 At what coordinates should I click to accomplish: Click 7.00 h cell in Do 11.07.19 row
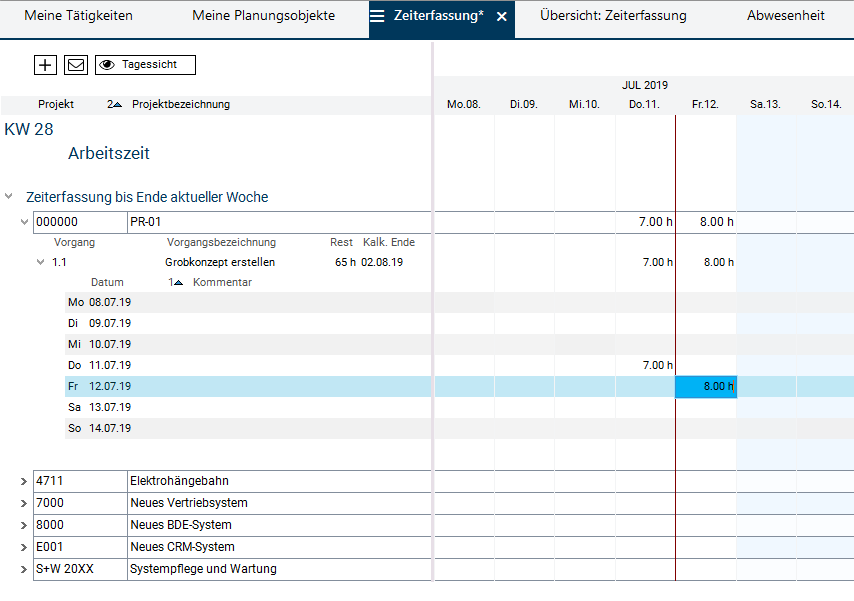point(657,365)
